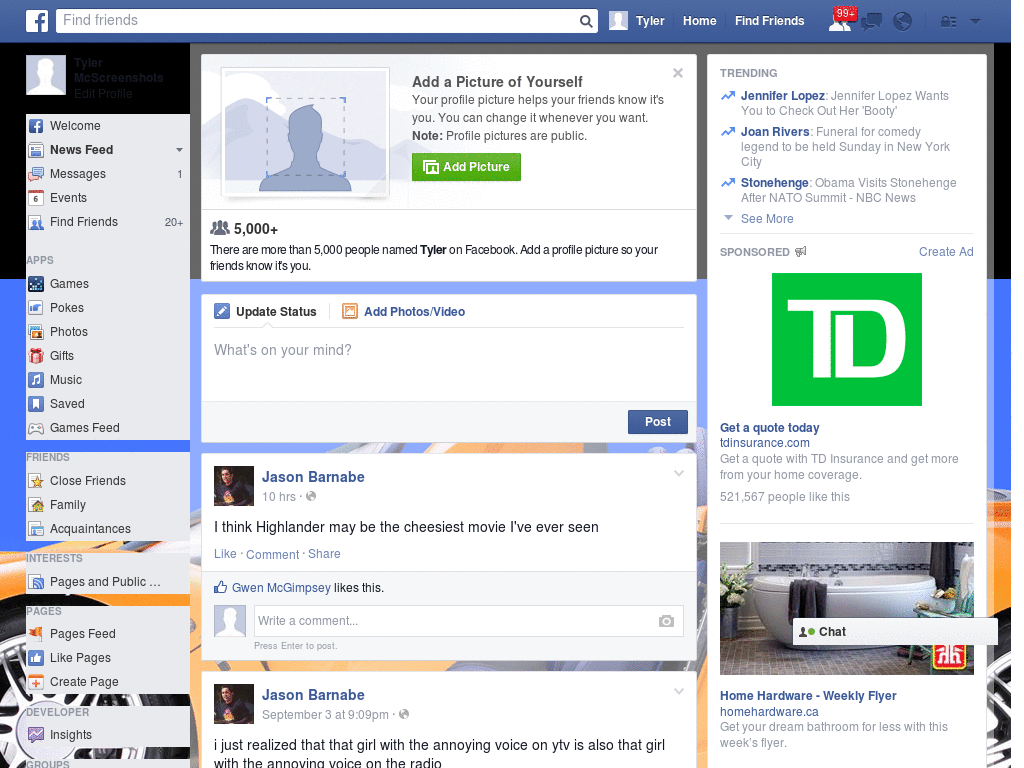Open the Chat bar
1024x768 pixels.
(x=895, y=632)
